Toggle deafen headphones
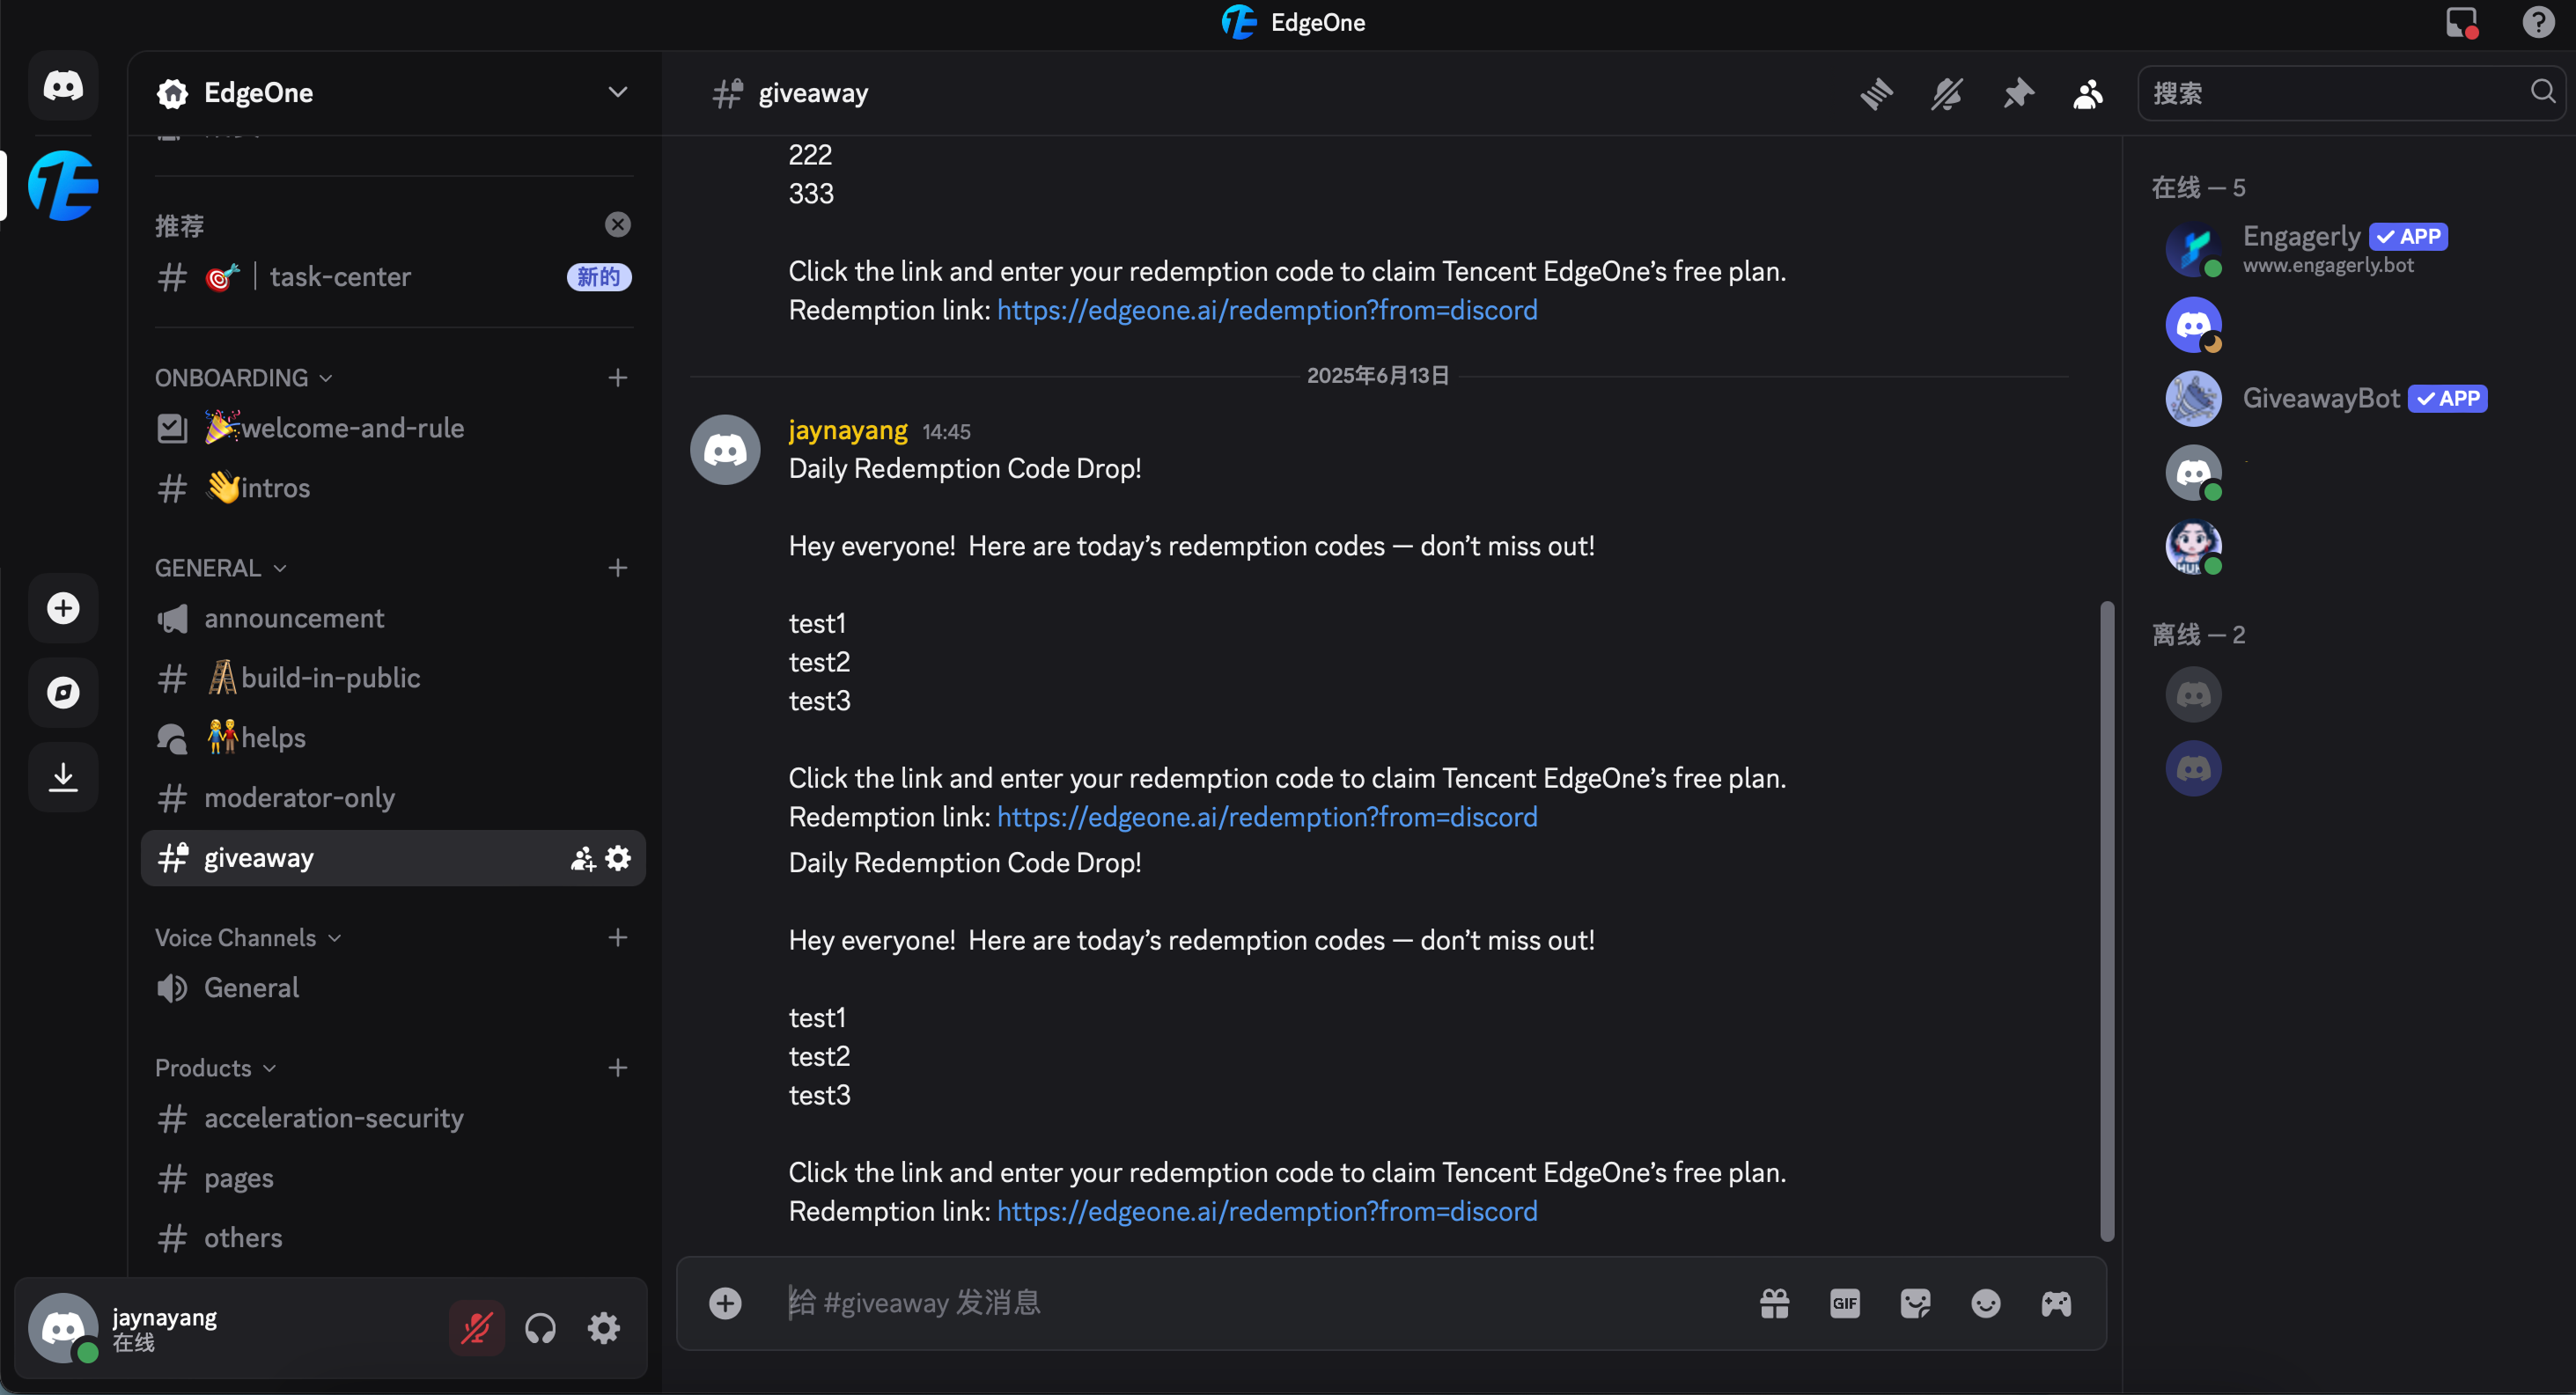 (540, 1328)
